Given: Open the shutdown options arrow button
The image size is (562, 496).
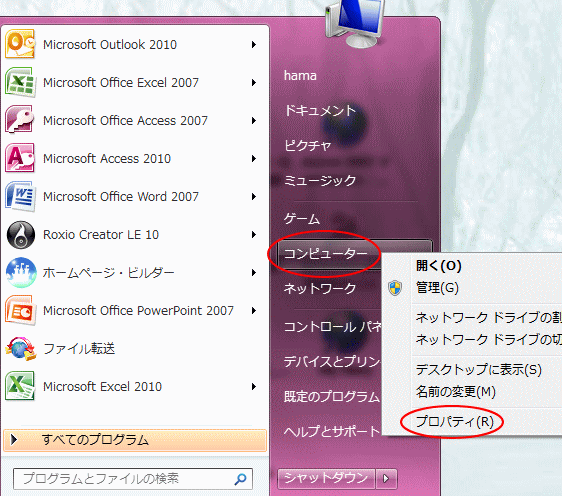Looking at the screenshot, I should (386, 479).
